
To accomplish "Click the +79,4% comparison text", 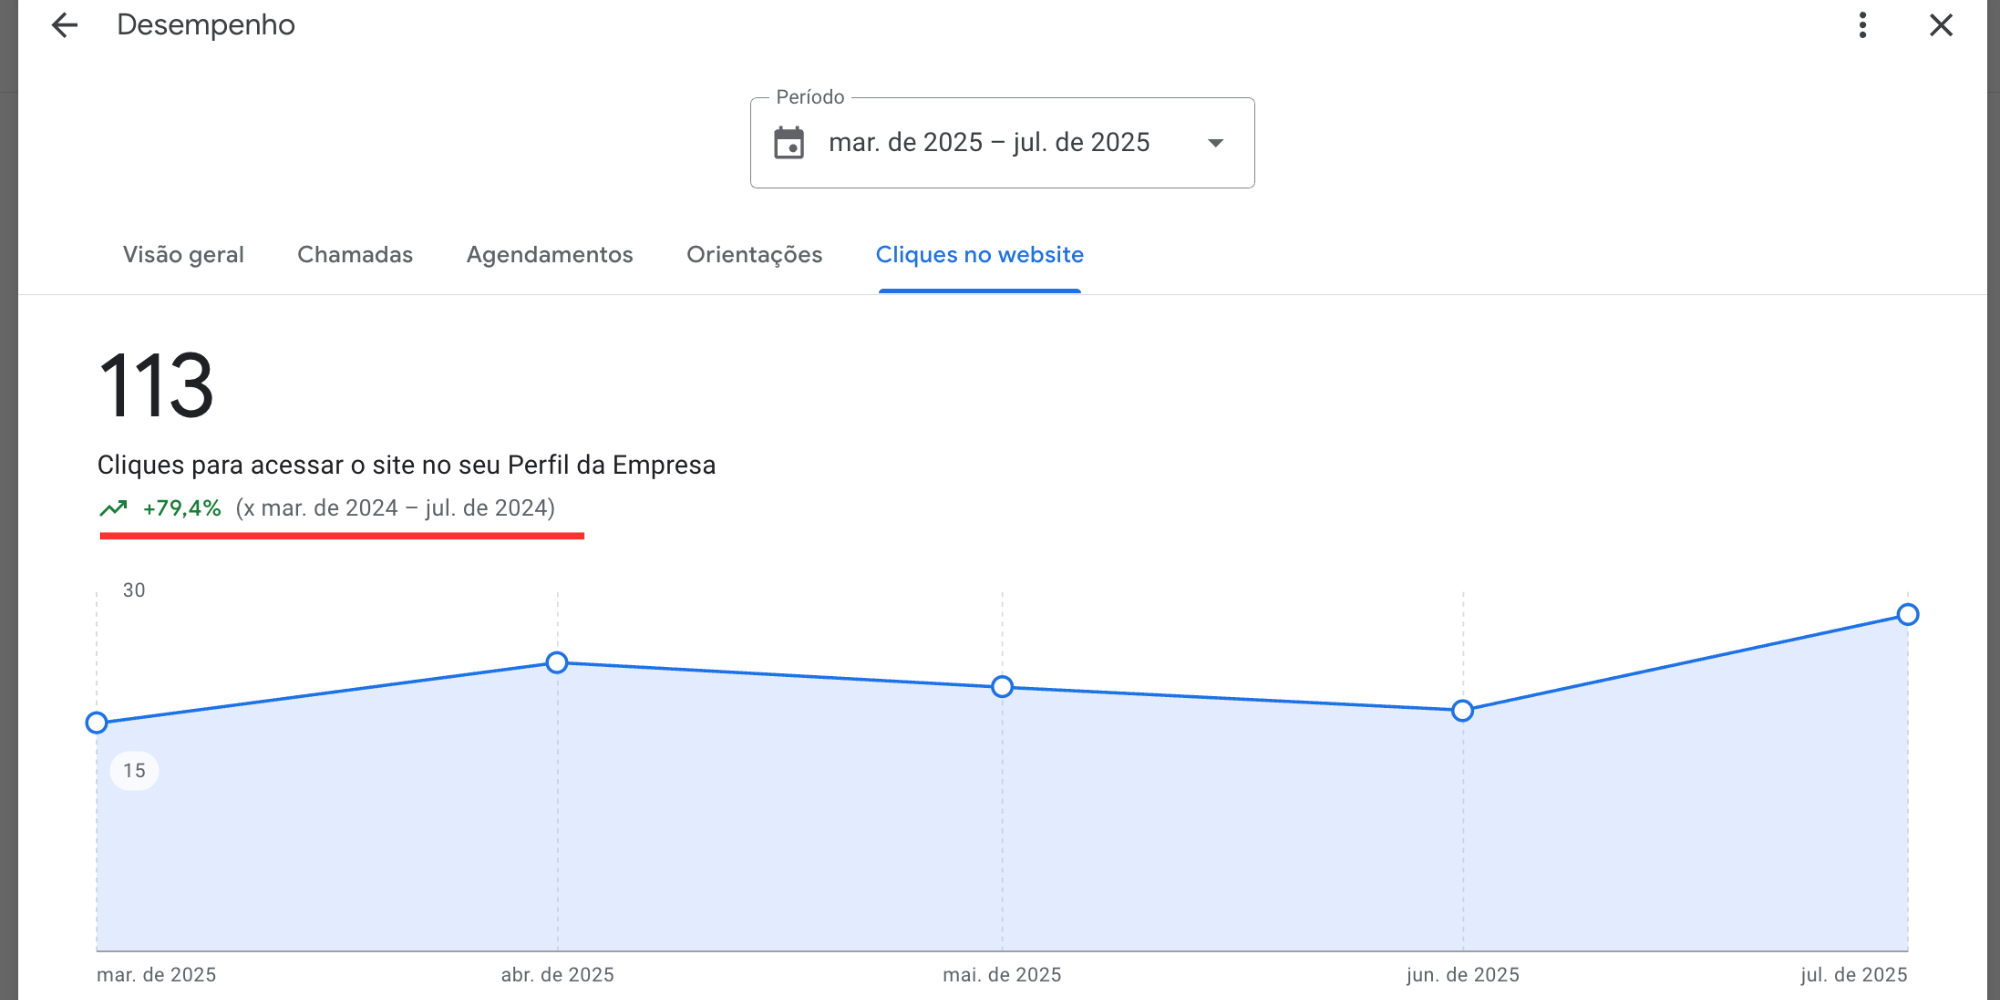I will tap(182, 508).
